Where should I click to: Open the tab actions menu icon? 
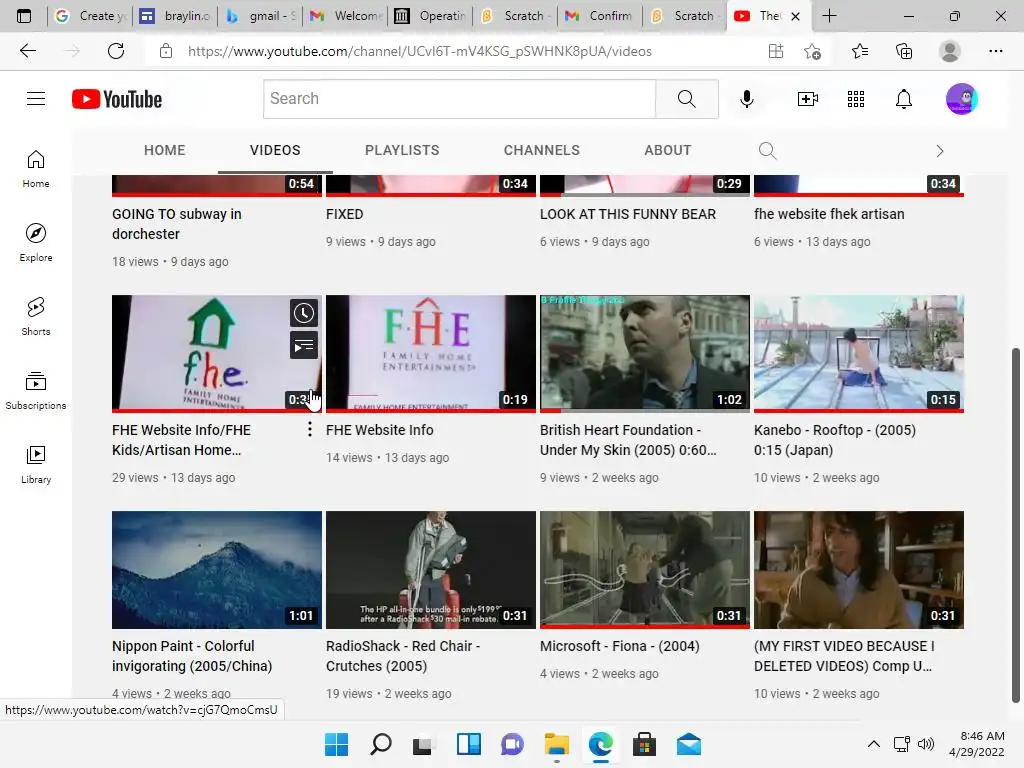click(24, 16)
